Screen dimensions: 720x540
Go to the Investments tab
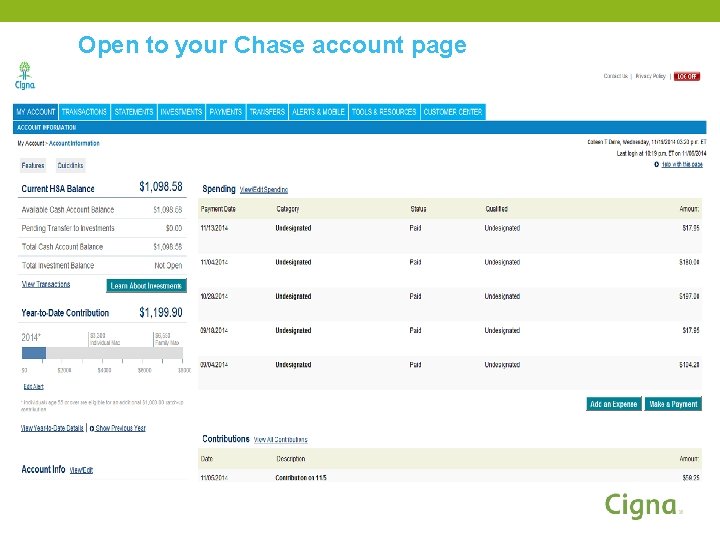tap(181, 112)
